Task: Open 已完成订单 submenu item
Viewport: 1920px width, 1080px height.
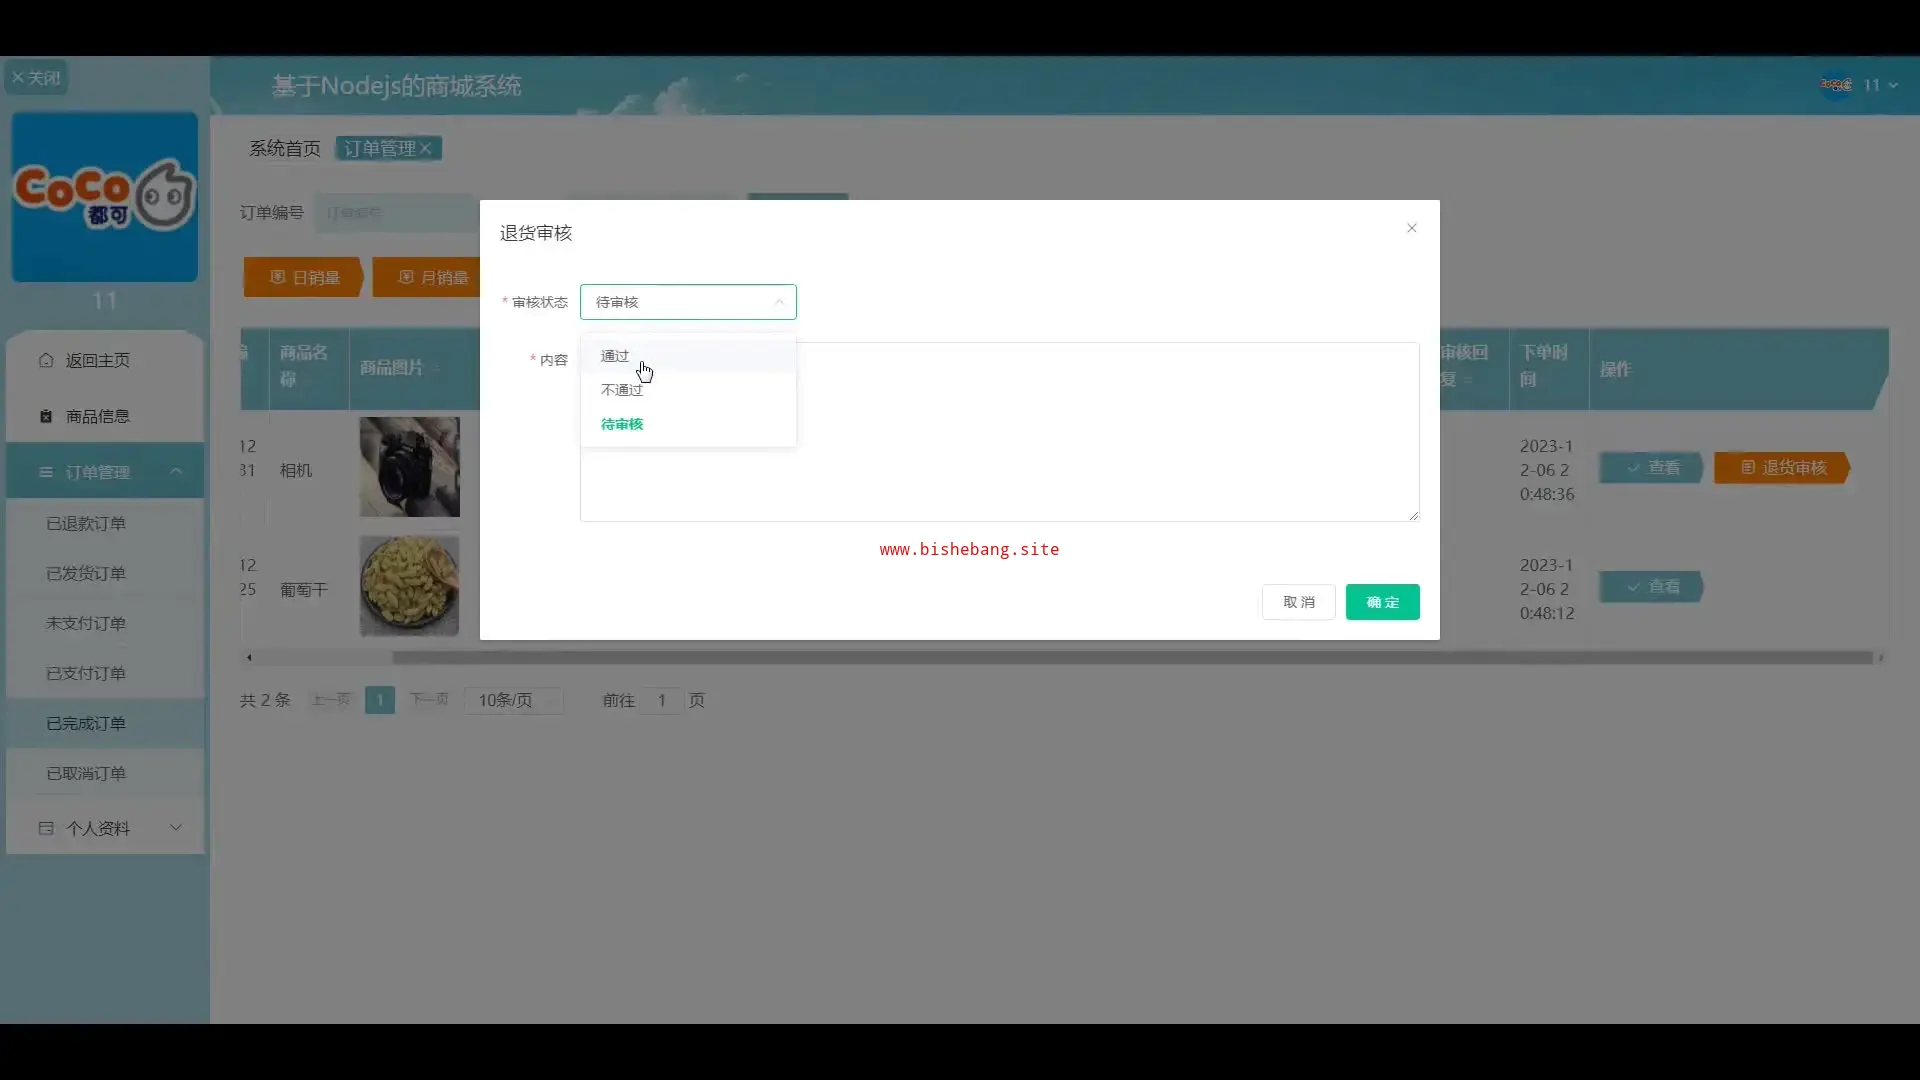Action: pos(86,723)
